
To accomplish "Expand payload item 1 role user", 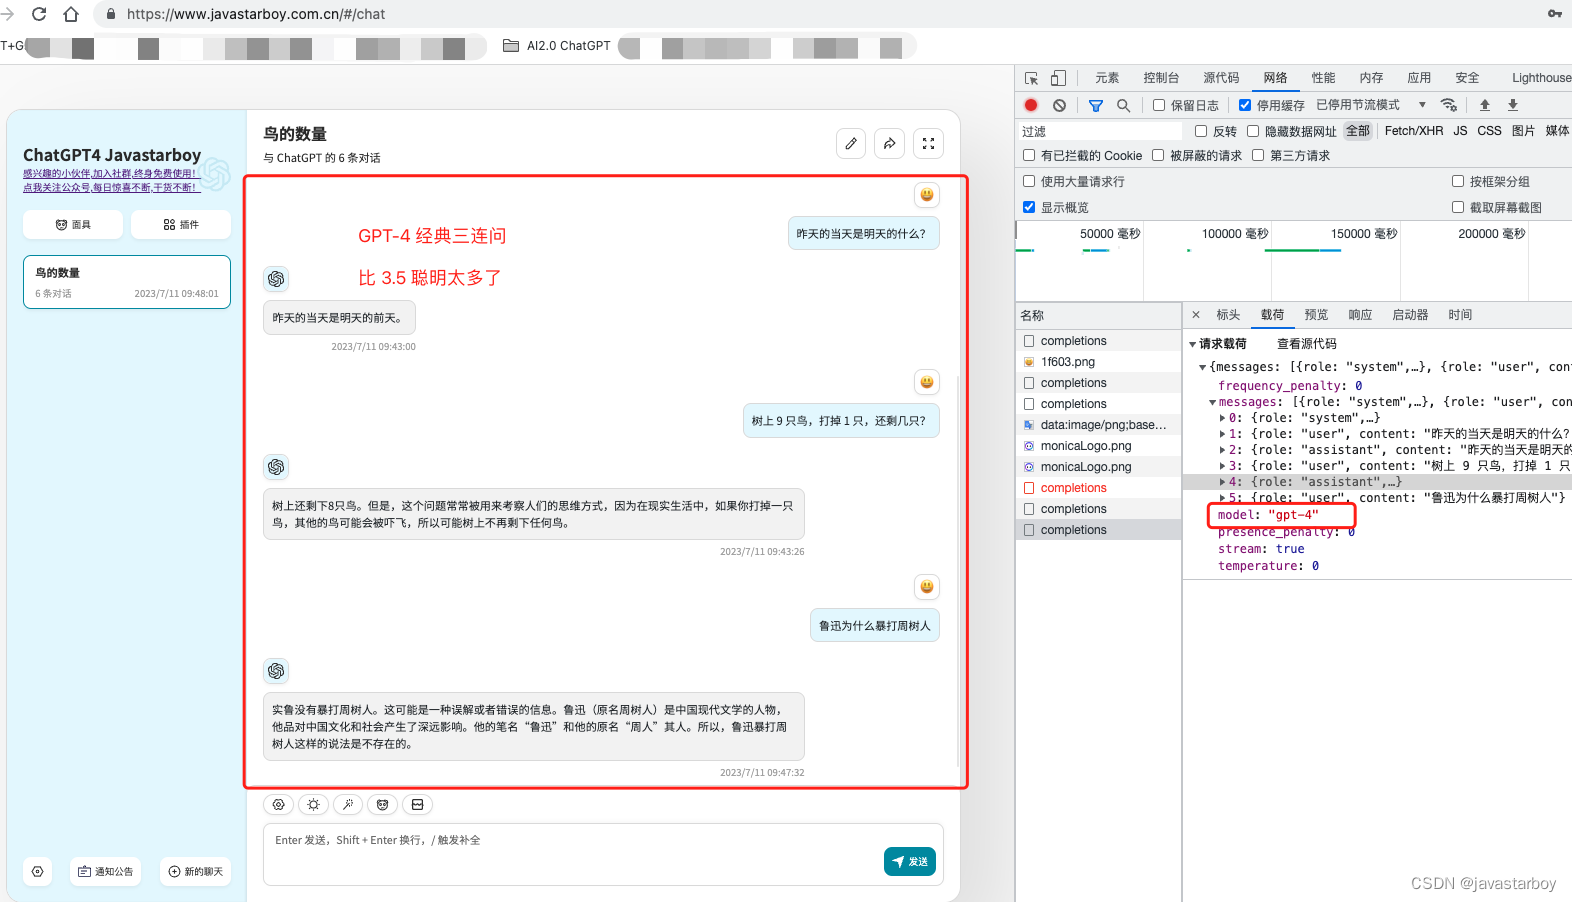I will click(1222, 434).
